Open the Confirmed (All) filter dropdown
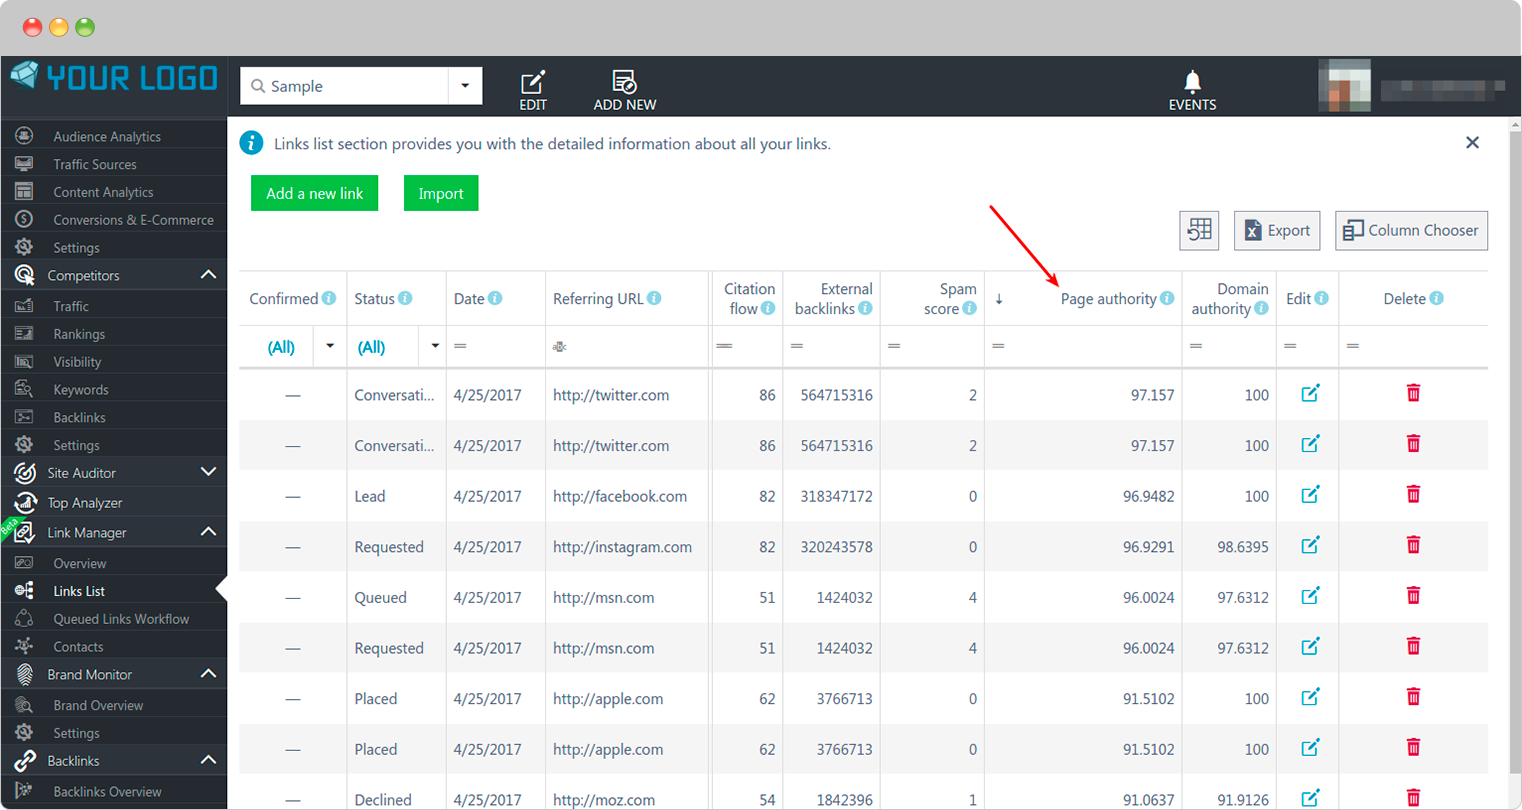The image size is (1522, 810). pyautogui.click(x=330, y=346)
